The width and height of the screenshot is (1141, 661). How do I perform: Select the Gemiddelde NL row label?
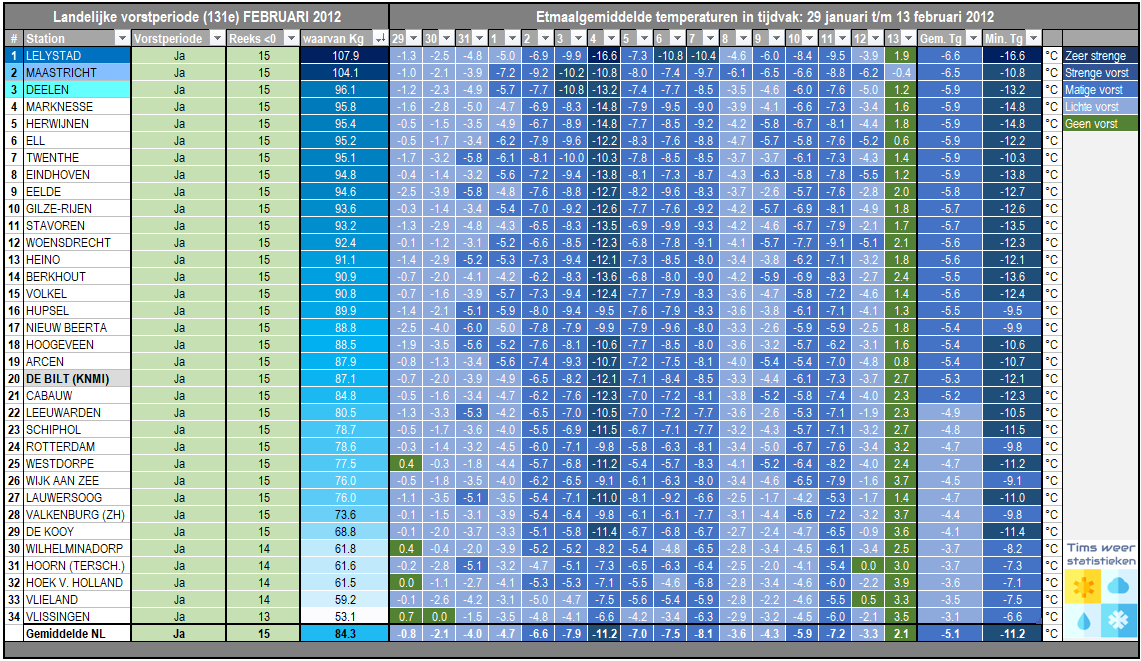pos(77,633)
